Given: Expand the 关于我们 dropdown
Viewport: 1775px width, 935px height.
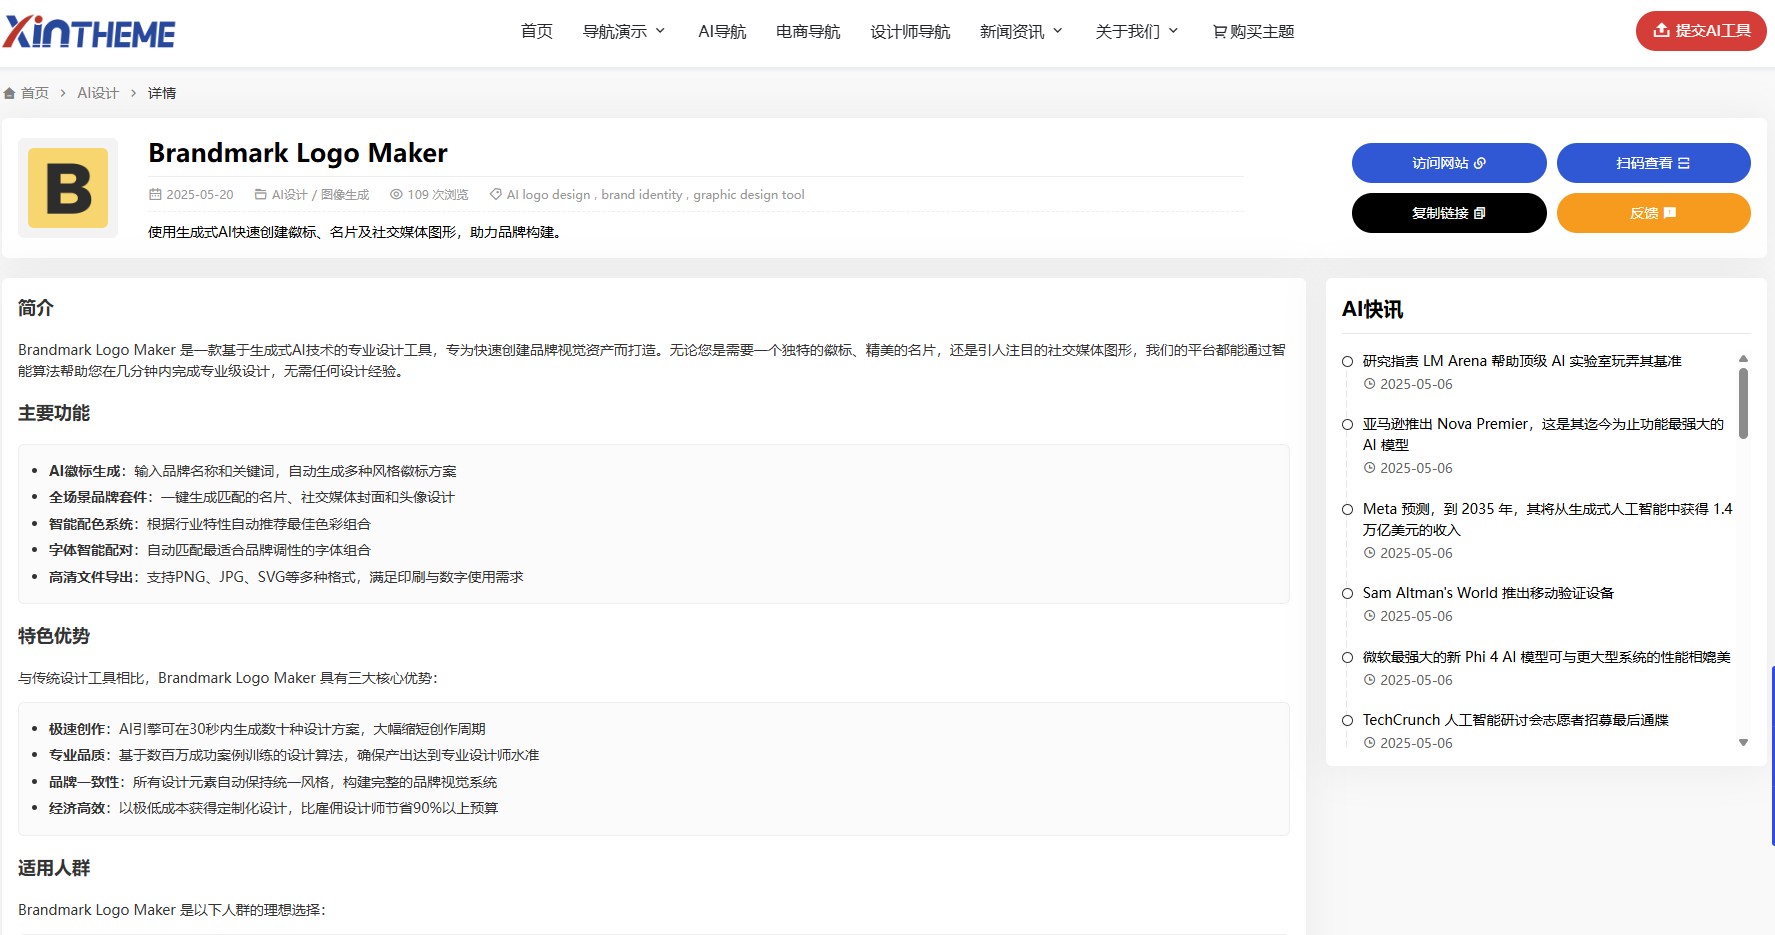Looking at the screenshot, I should 1137,32.
